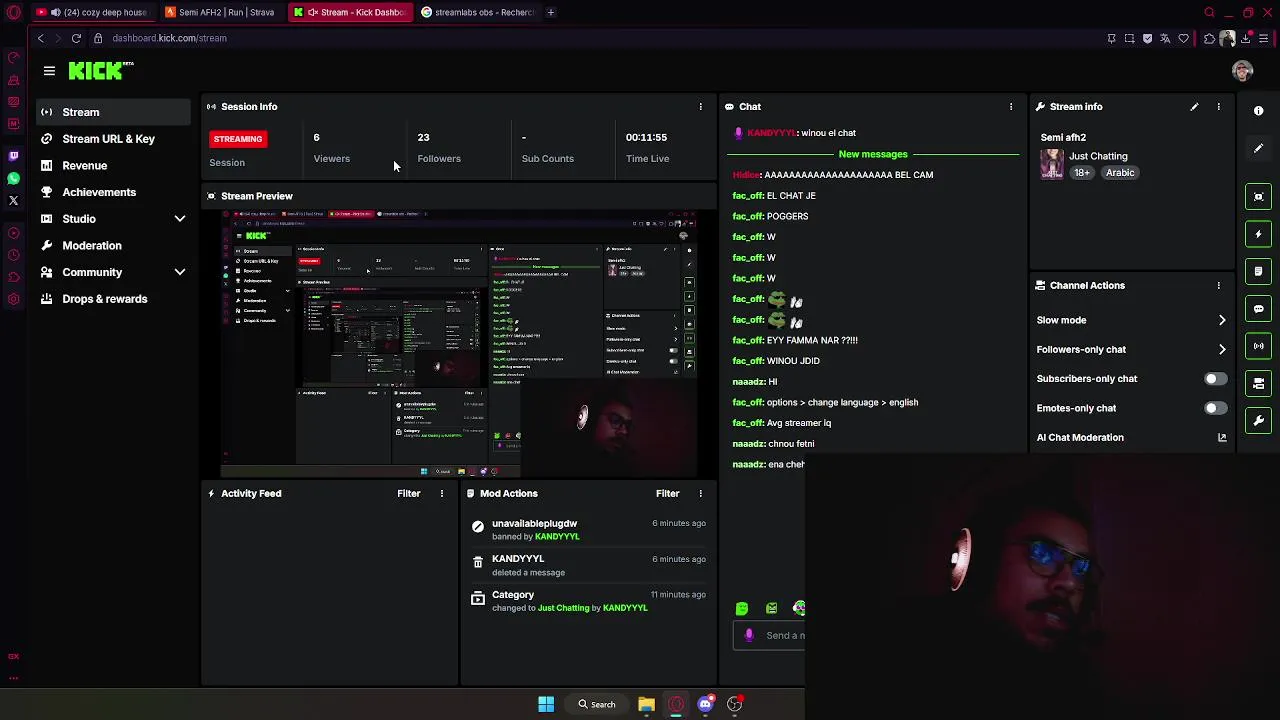
Task: Edit stream info with the pencil icon
Action: [1194, 106]
